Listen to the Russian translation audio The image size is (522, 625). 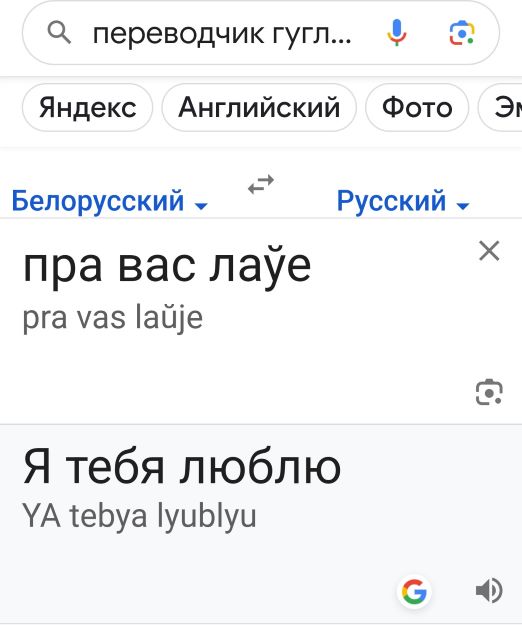pos(489,590)
